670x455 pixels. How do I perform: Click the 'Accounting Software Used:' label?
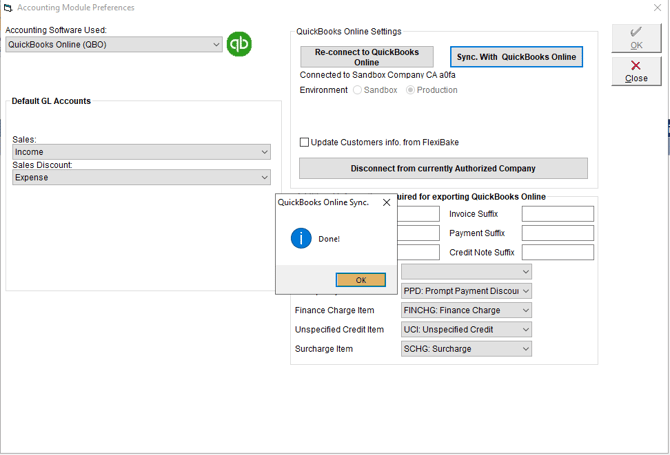coord(56,30)
